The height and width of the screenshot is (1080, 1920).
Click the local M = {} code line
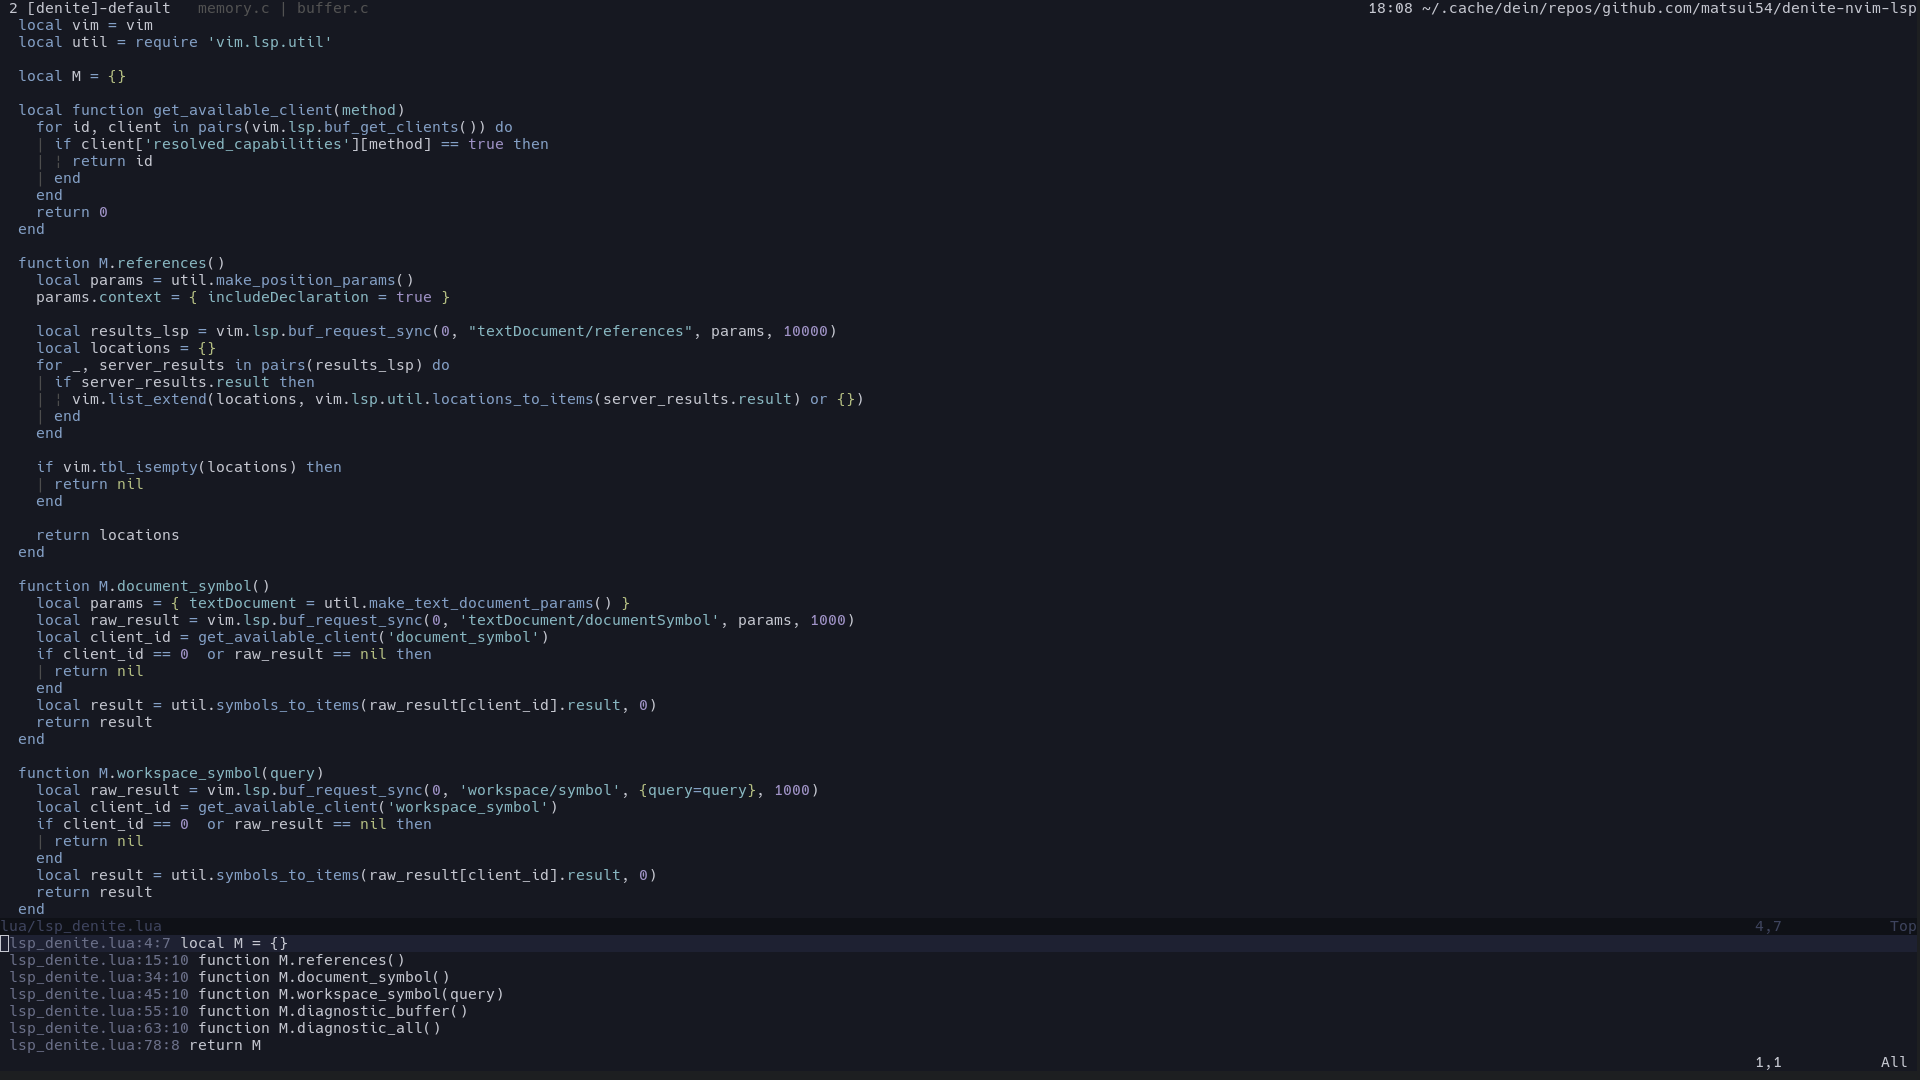coord(70,75)
